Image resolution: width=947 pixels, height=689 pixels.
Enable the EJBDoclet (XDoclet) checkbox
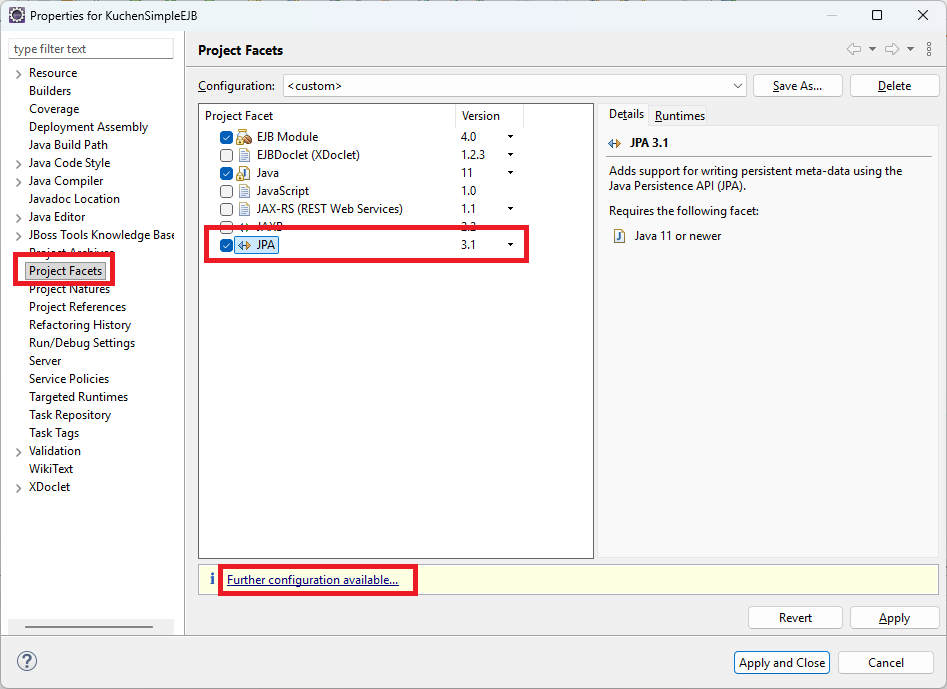coord(226,155)
